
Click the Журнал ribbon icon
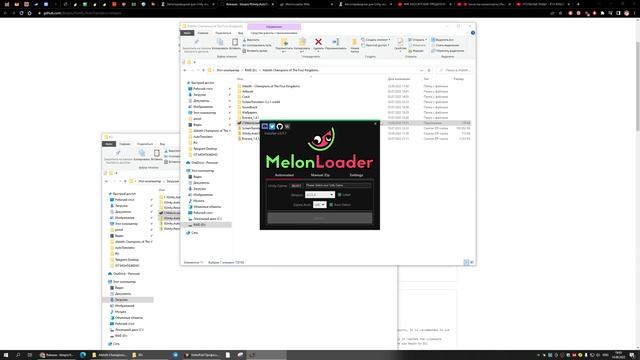416,51
